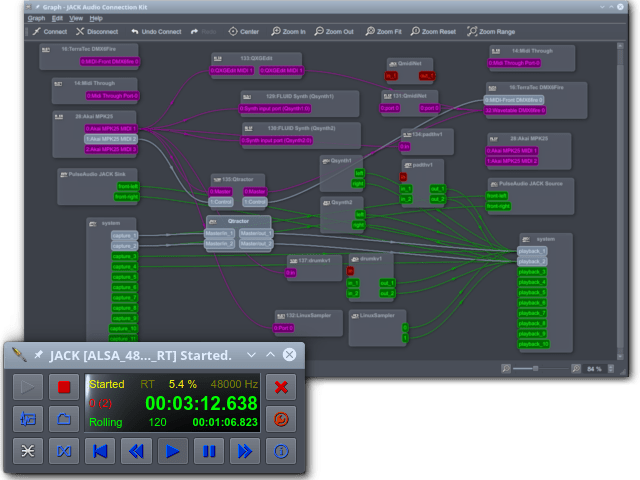Click Zoom Reset in the toolbar
640x480 pixels.
click(433, 31)
